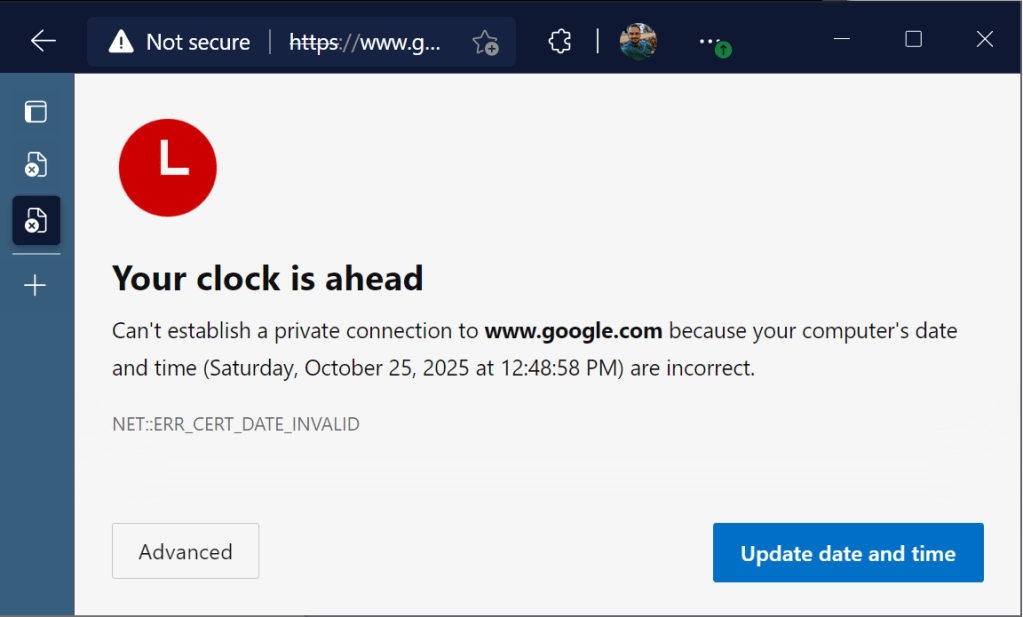This screenshot has height=617, width=1023.
Task: Click the bold www.google.com text
Action: [x=573, y=331]
